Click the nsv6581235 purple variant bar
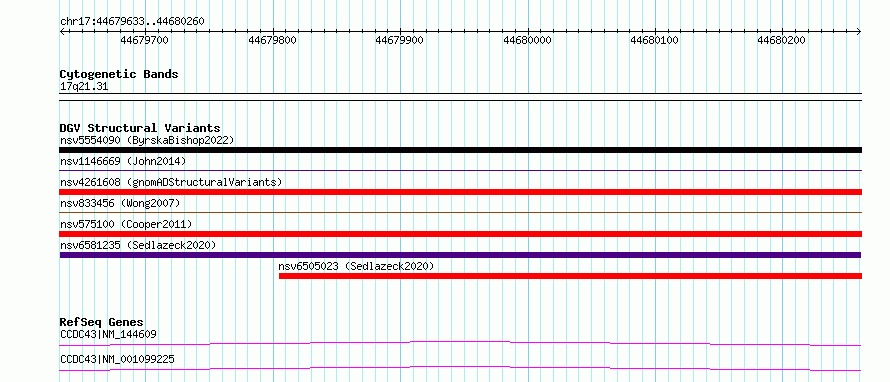This screenshot has width=890, height=382. click(460, 255)
